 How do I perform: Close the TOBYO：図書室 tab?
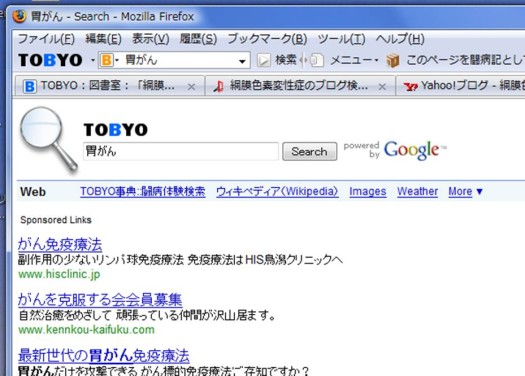(191, 87)
